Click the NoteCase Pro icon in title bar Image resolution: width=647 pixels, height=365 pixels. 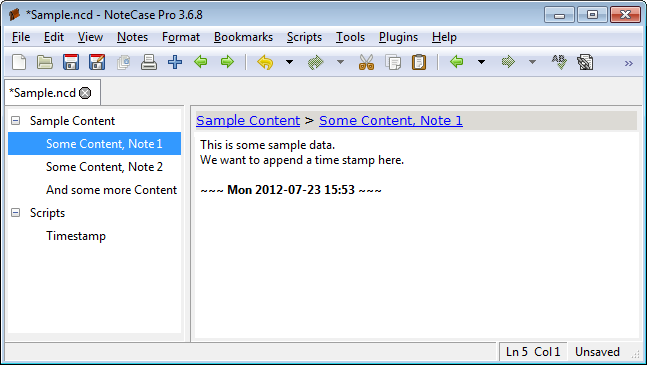14,15
